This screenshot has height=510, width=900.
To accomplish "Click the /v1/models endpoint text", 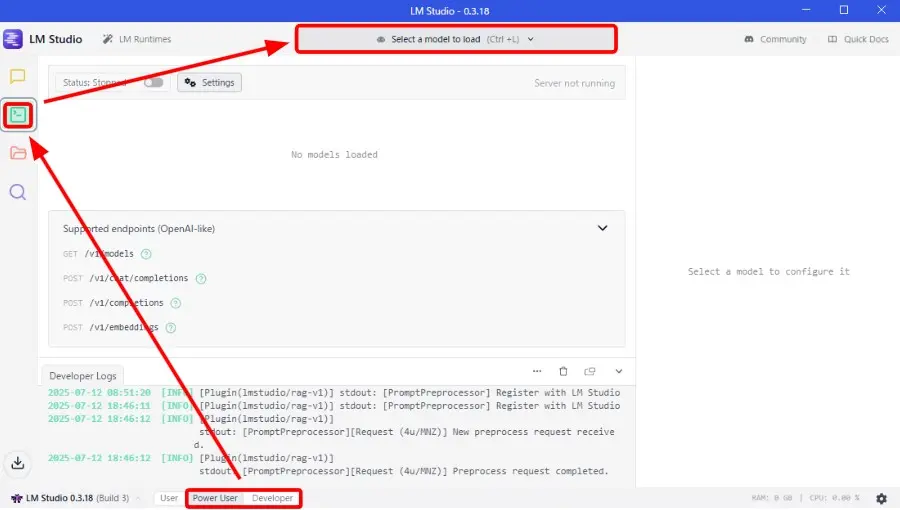I will tap(109, 254).
